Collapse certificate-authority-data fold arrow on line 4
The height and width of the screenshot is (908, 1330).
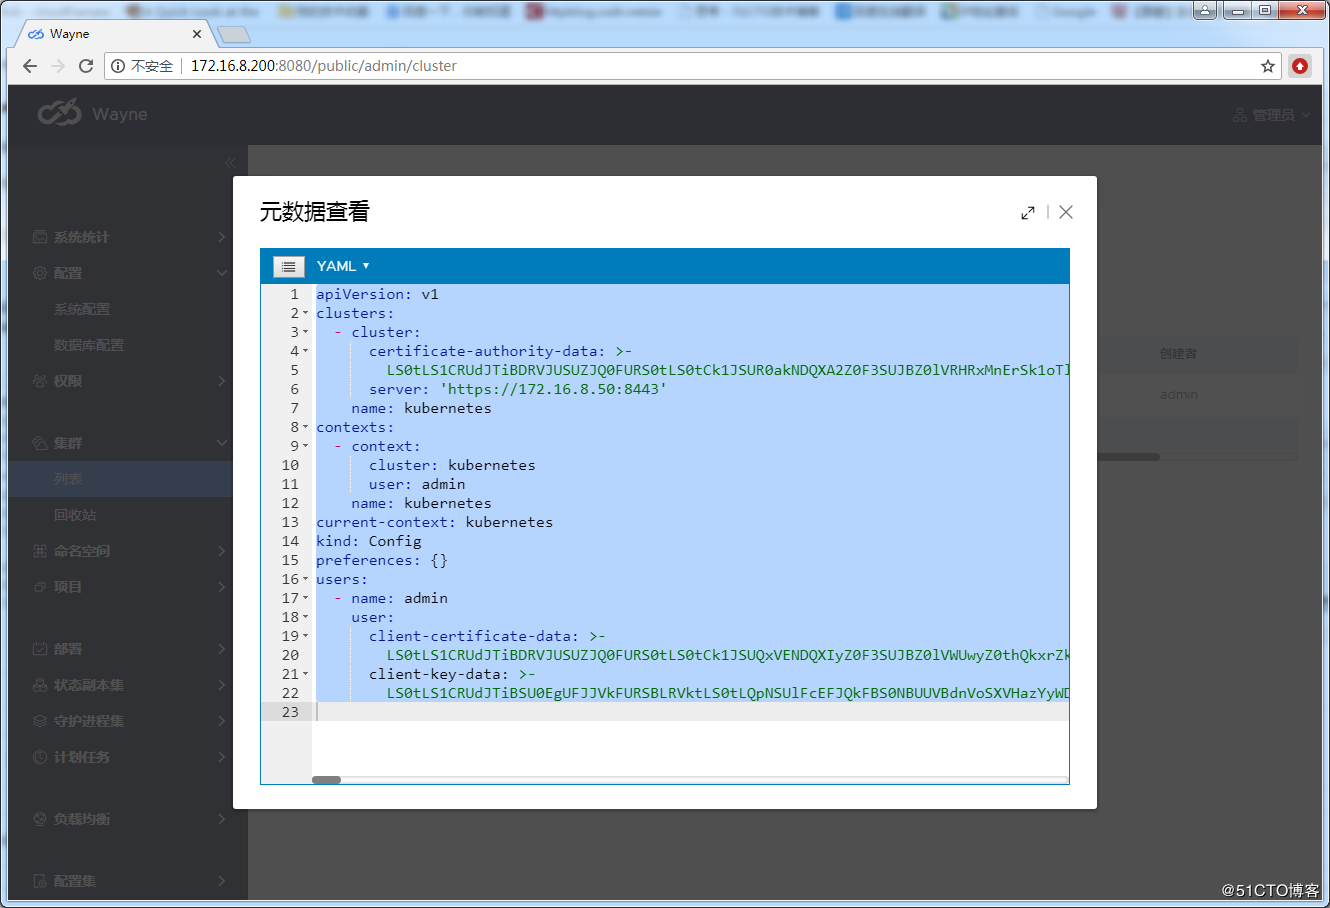pyautogui.click(x=306, y=351)
